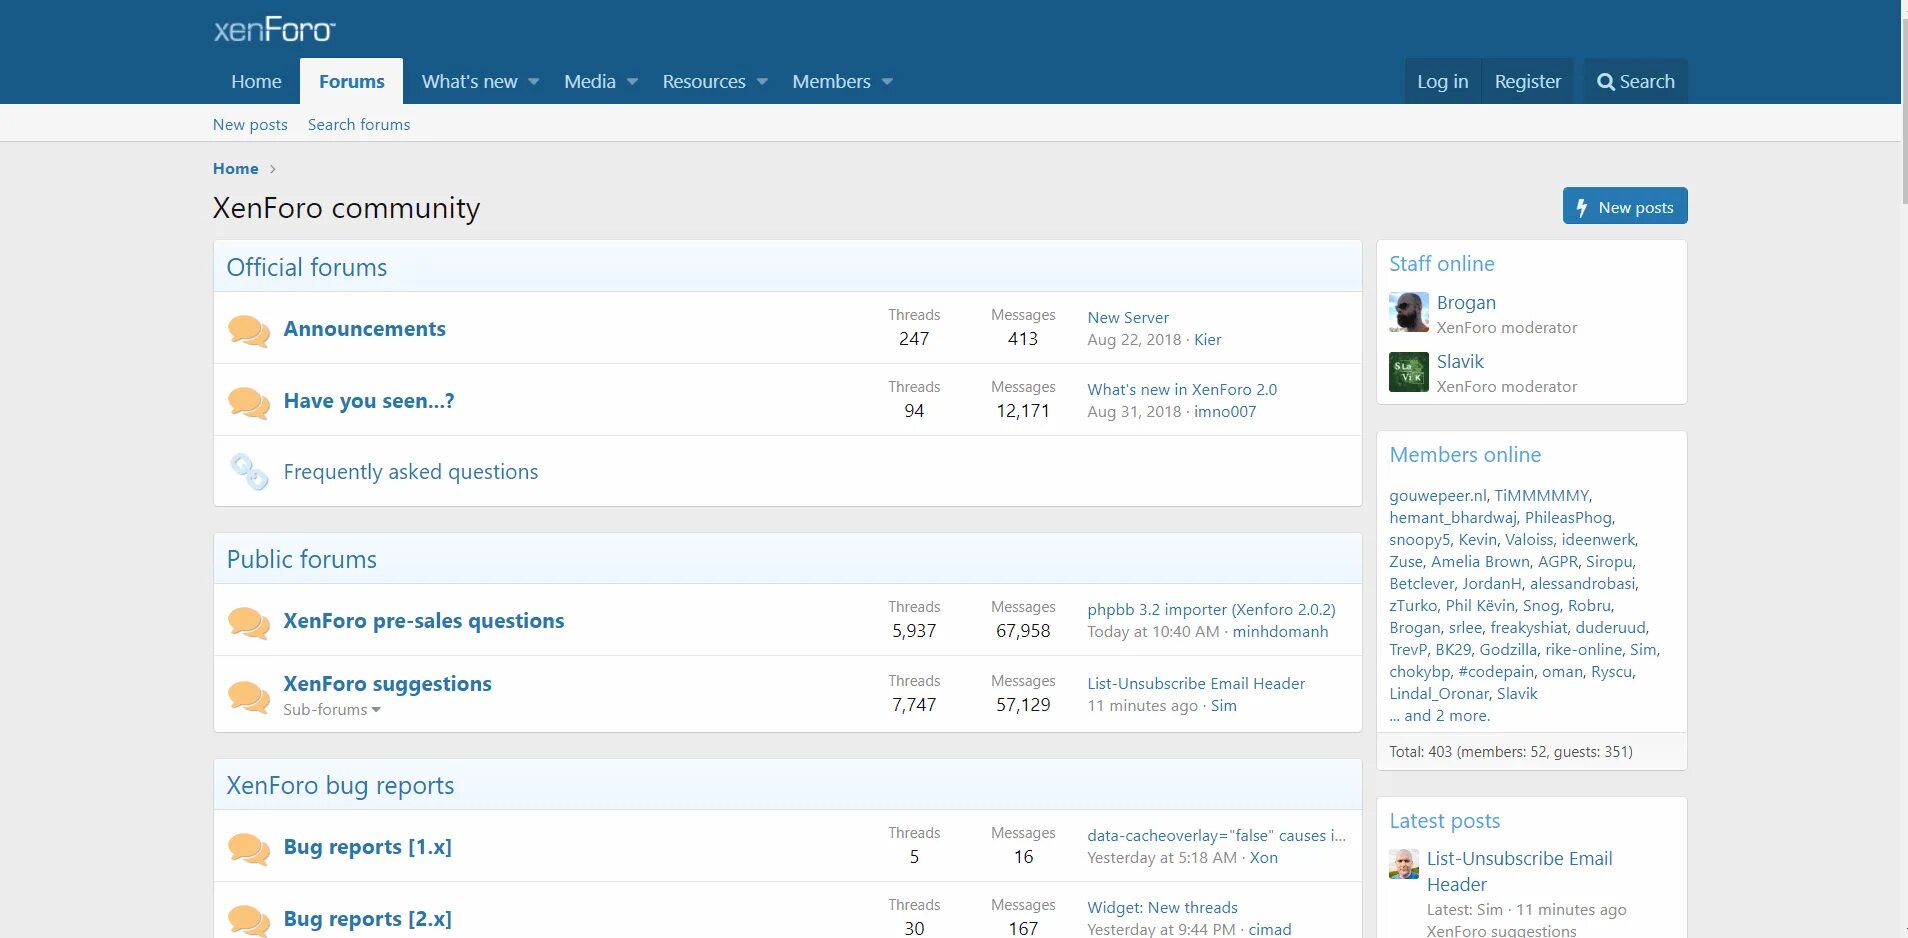Open New posts in the sub-navigation
Screen dimensions: 1908x938
pyautogui.click(x=250, y=124)
